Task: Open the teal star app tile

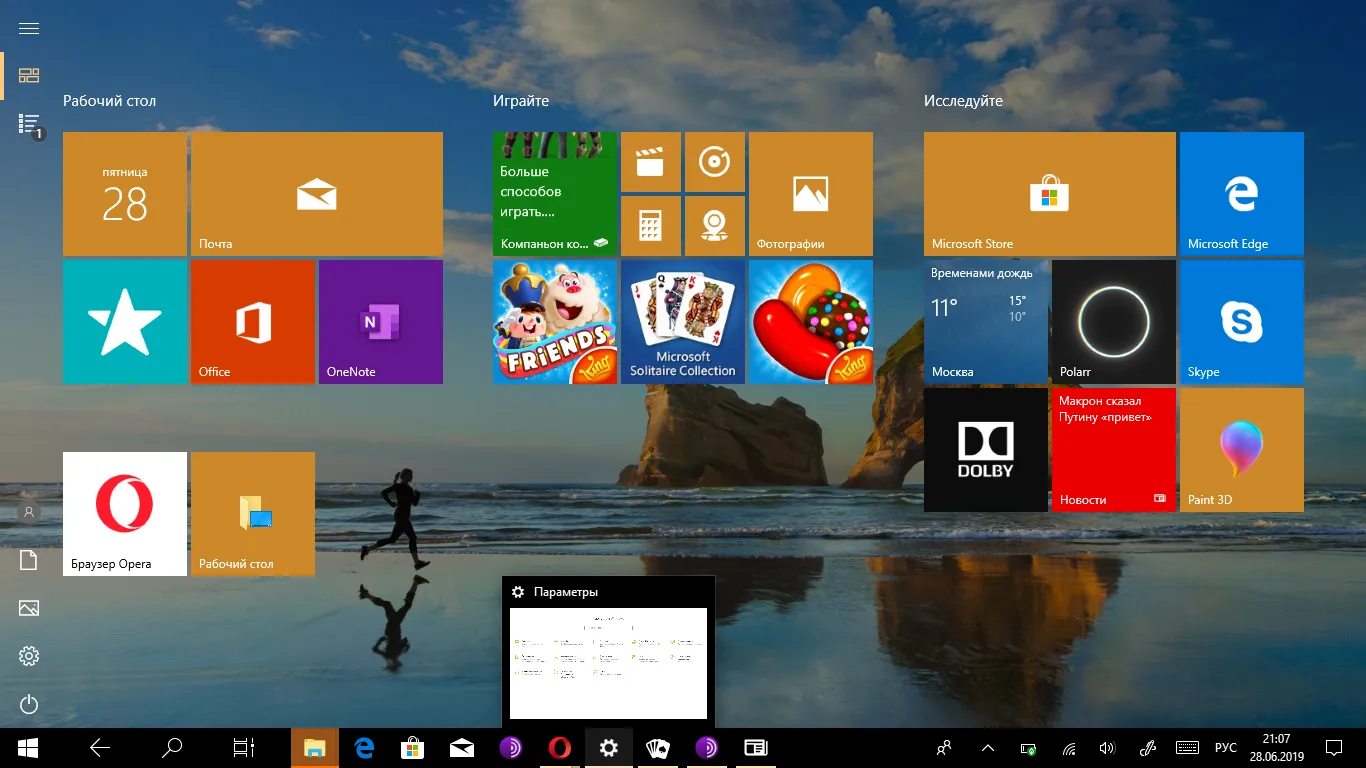Action: [x=125, y=322]
